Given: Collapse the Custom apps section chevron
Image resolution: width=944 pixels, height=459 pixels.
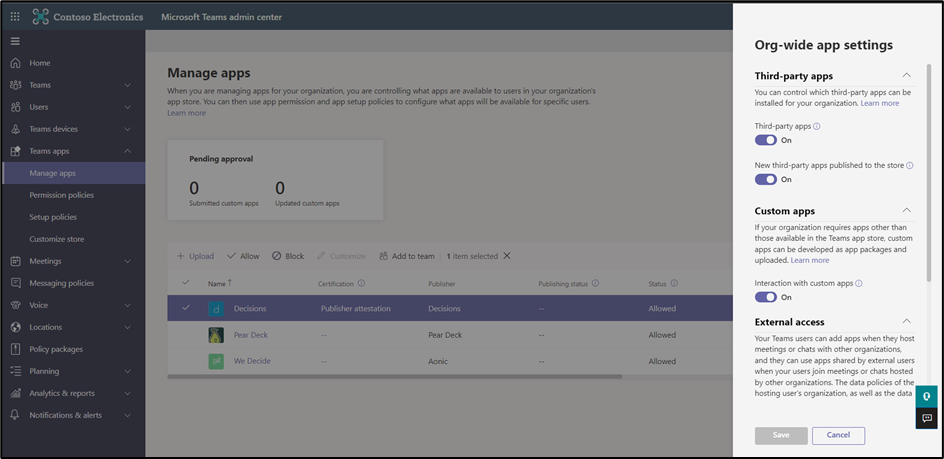Looking at the screenshot, I should click(907, 210).
